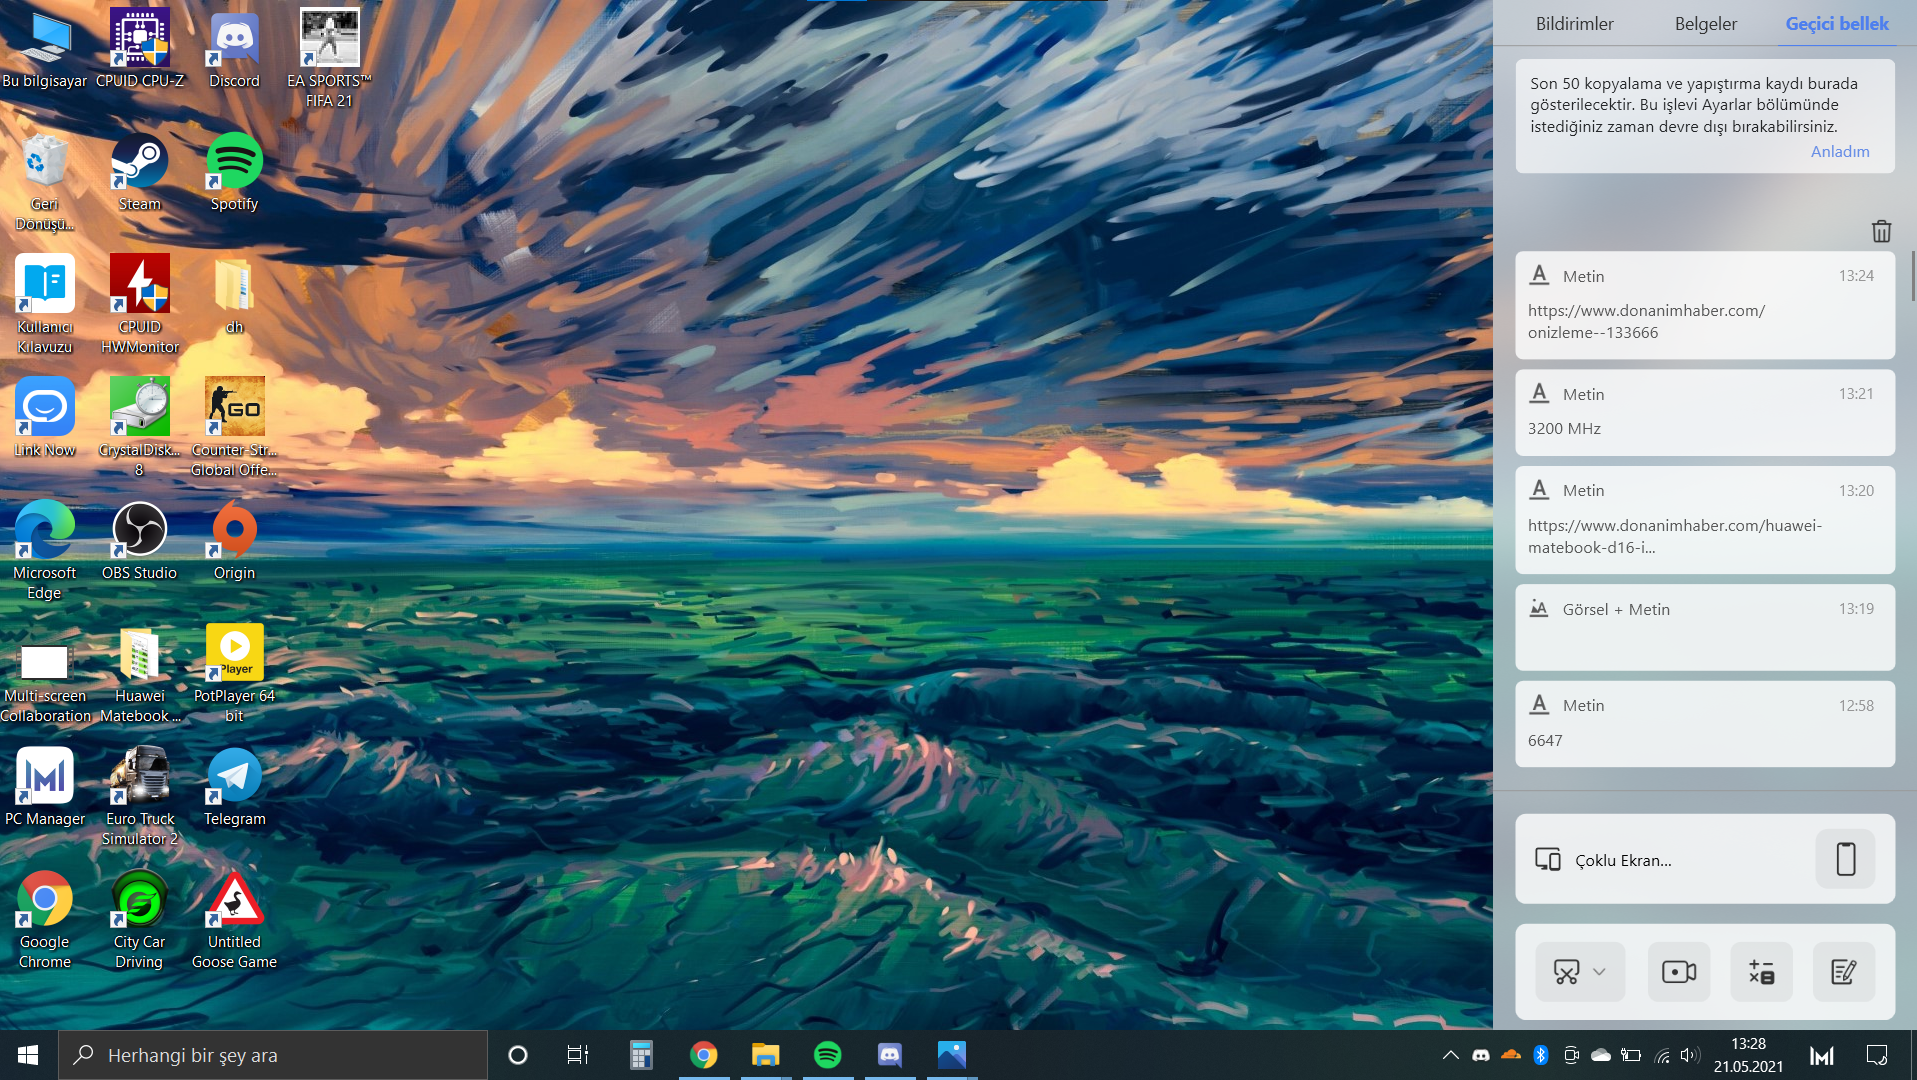Select the Geri Dönüşüm recycle bin
1917x1080 pixels.
(45, 181)
